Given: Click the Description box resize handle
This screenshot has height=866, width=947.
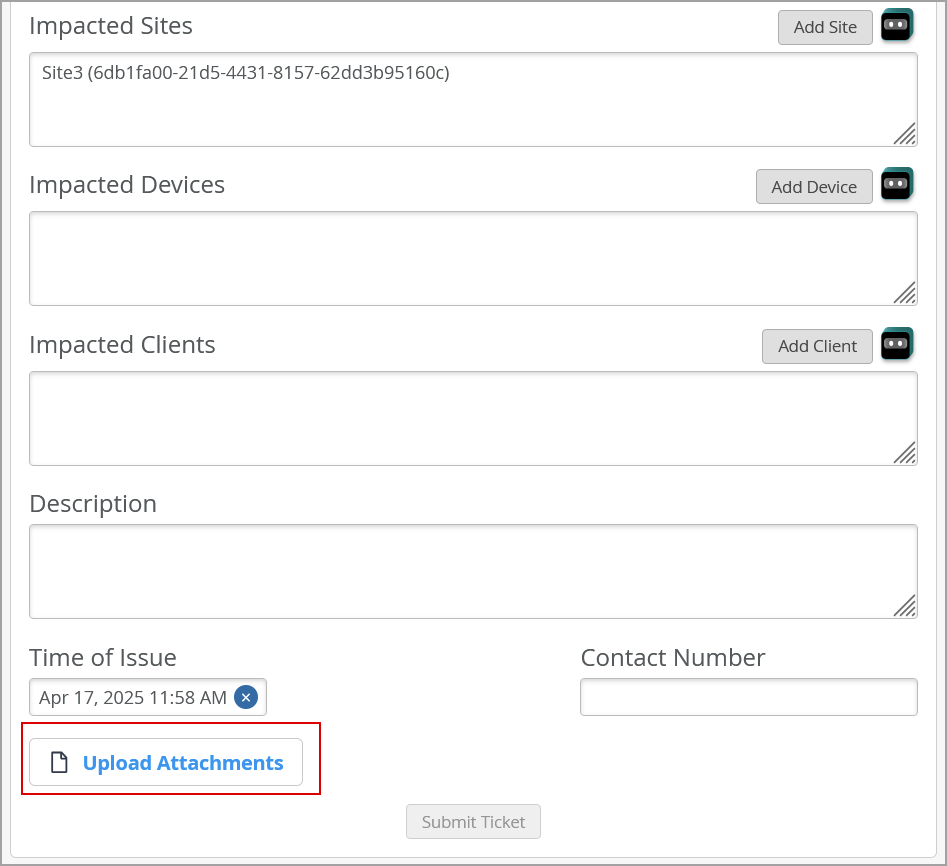Looking at the screenshot, I should coord(905,606).
